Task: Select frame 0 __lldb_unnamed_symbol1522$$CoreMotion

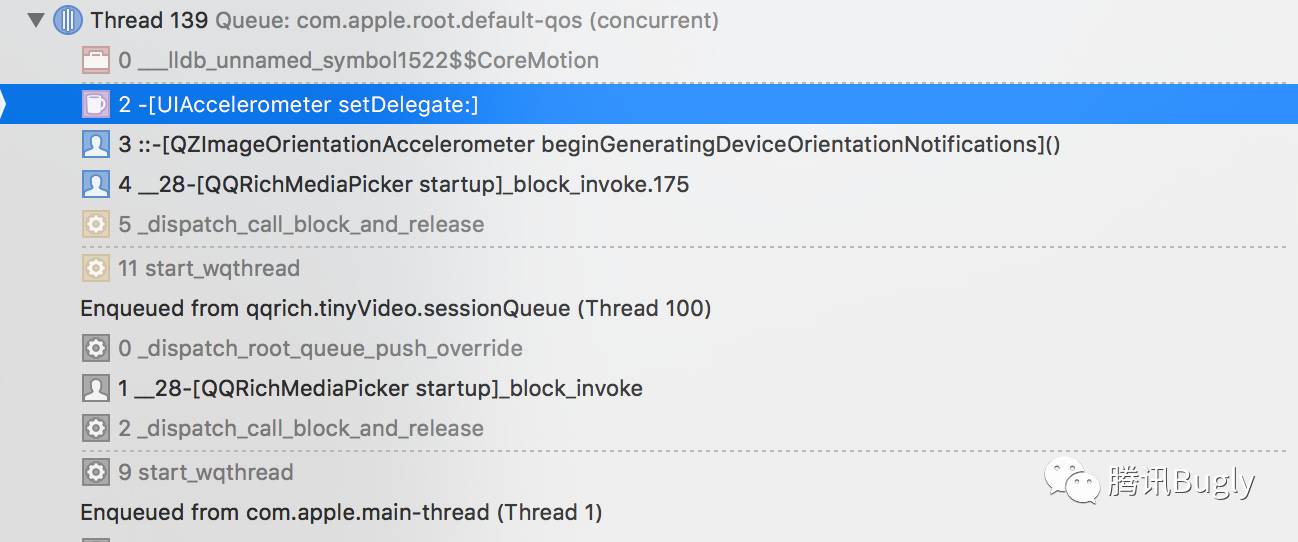Action: [x=358, y=61]
